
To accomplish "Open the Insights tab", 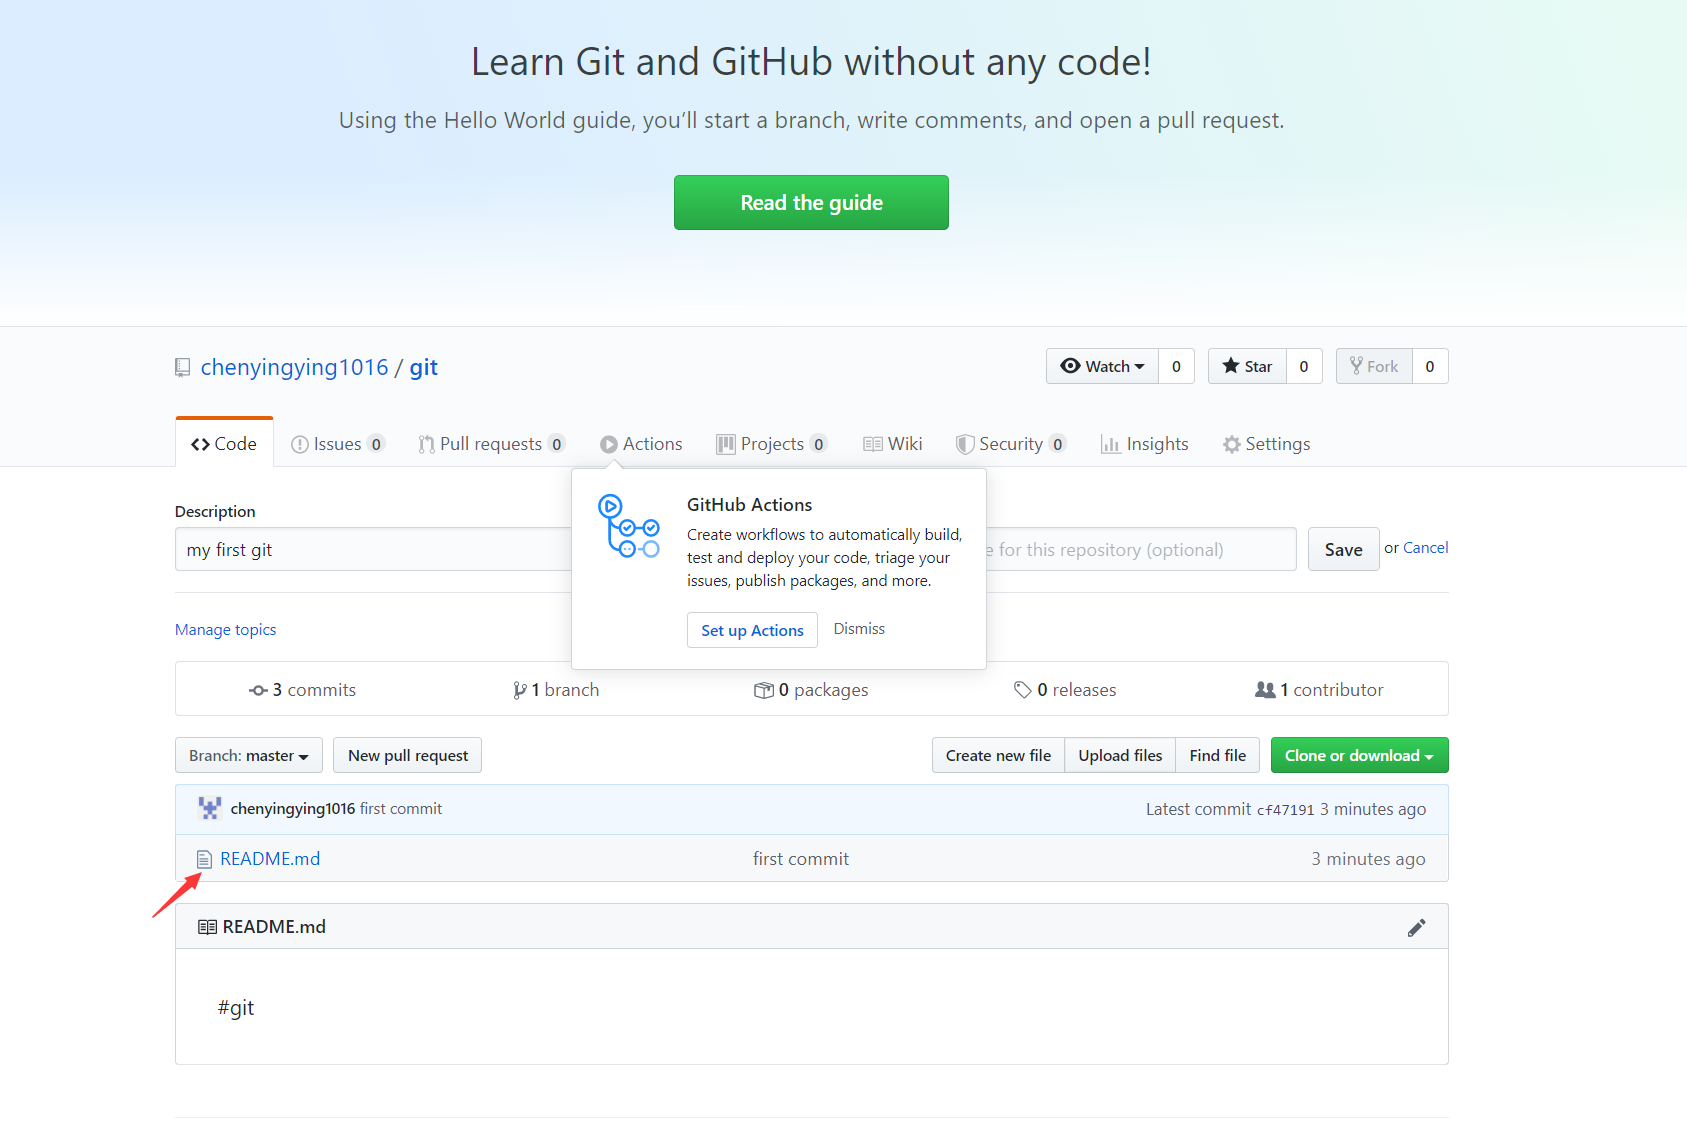I will [x=1145, y=444].
